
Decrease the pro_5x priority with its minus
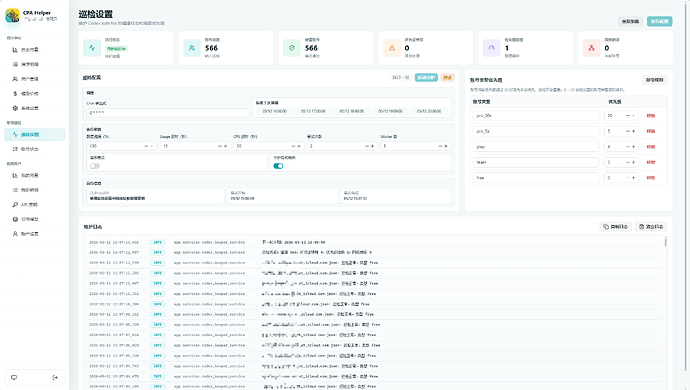coord(628,131)
